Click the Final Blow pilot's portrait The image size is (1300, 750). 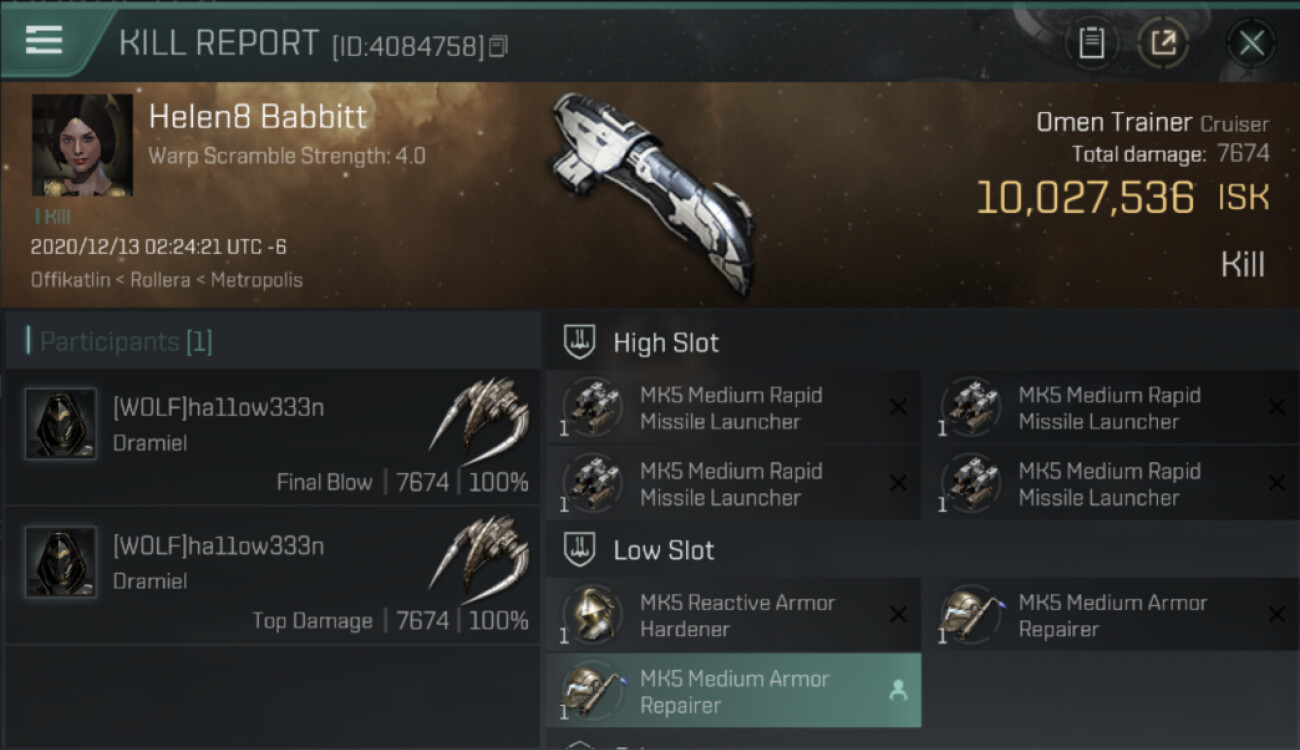click(61, 425)
